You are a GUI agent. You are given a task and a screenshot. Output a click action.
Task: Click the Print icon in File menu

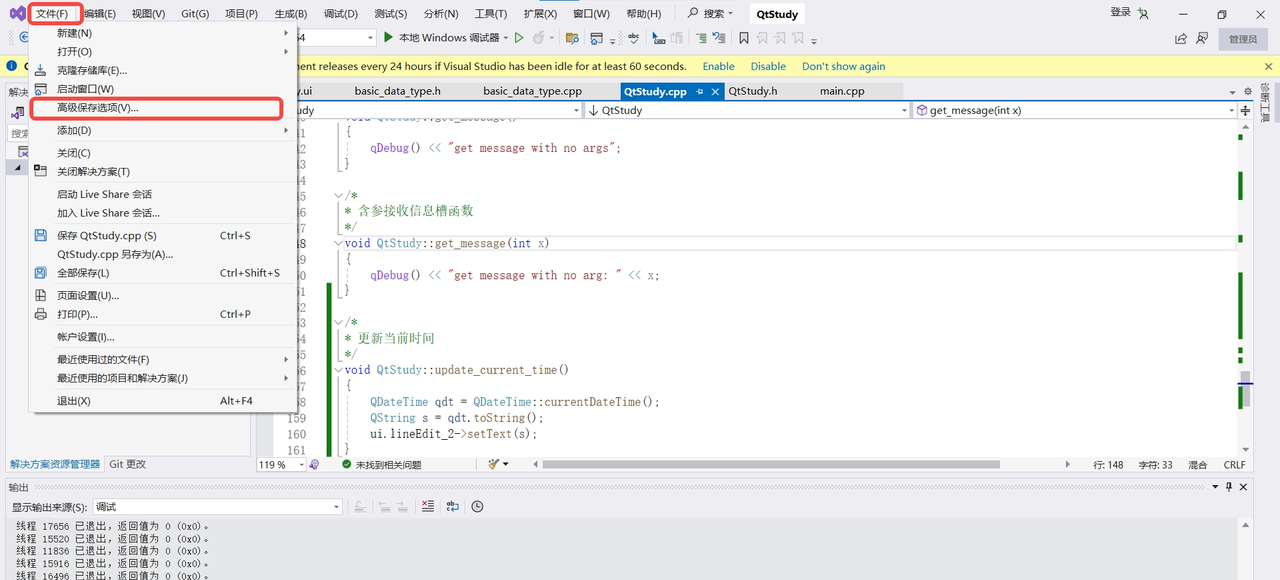click(x=41, y=314)
